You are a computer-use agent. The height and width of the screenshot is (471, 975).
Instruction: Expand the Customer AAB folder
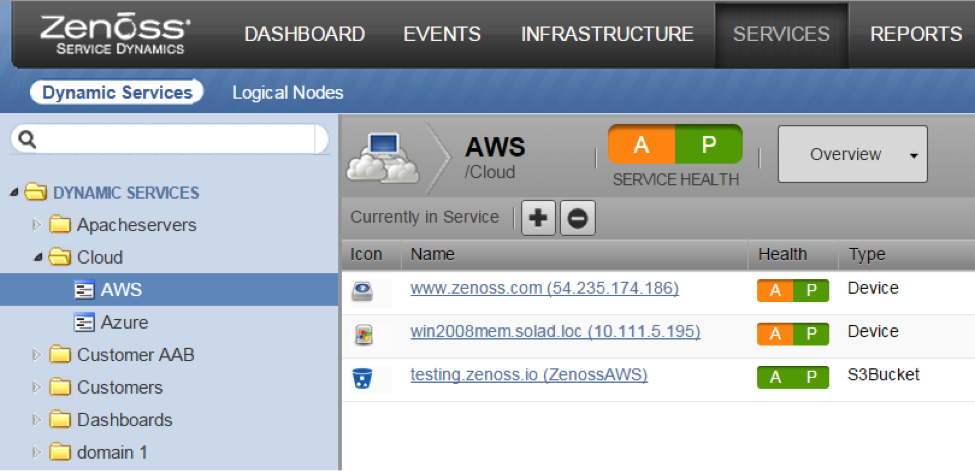tap(37, 354)
